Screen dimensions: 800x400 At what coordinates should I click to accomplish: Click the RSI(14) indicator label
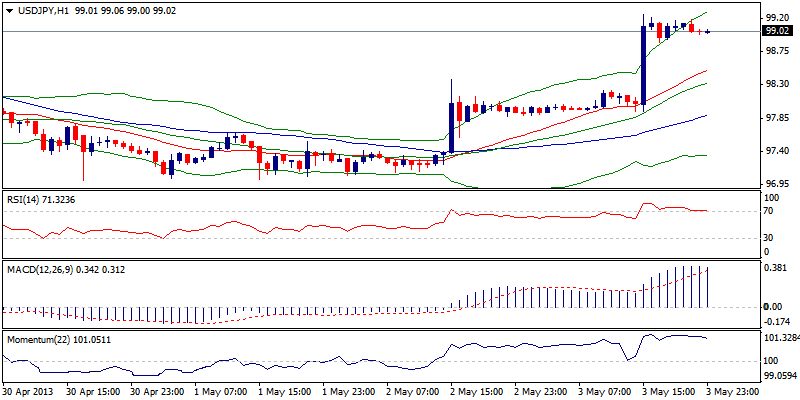point(25,201)
